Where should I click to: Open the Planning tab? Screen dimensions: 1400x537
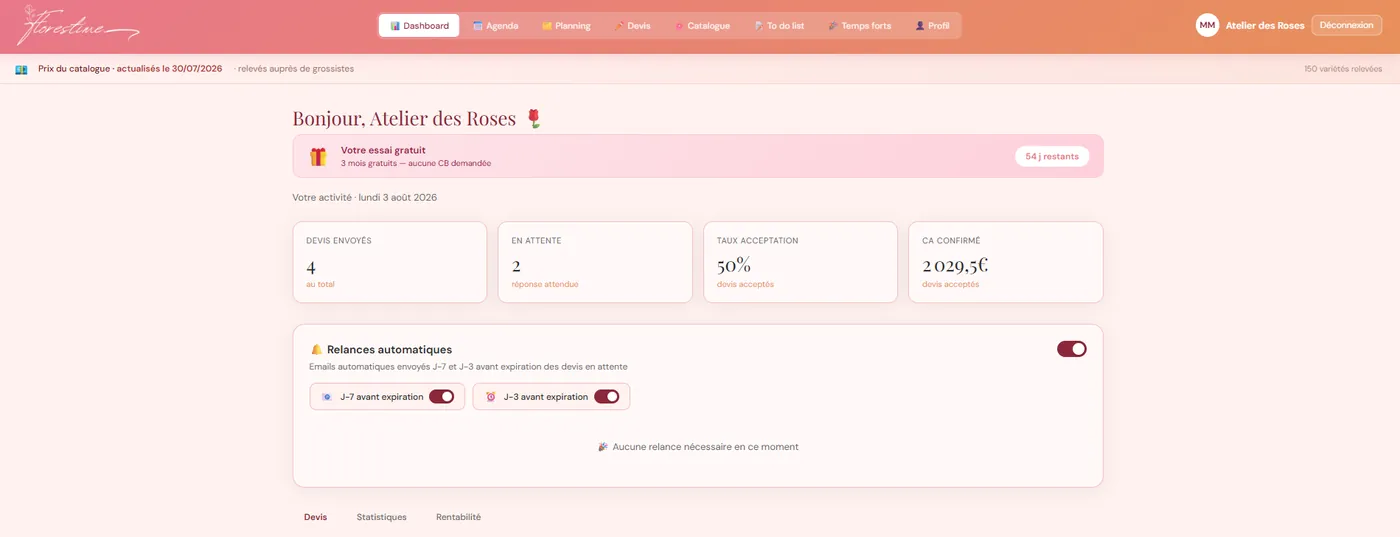pyautogui.click(x=566, y=26)
